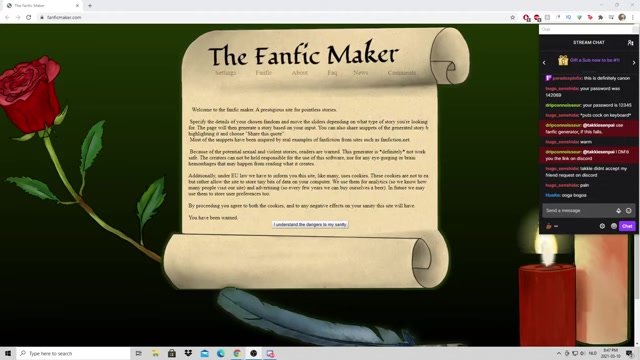This screenshot has height=360, width=640.
Task: Open Microsoft Edge from the taskbar
Action: (221, 353)
